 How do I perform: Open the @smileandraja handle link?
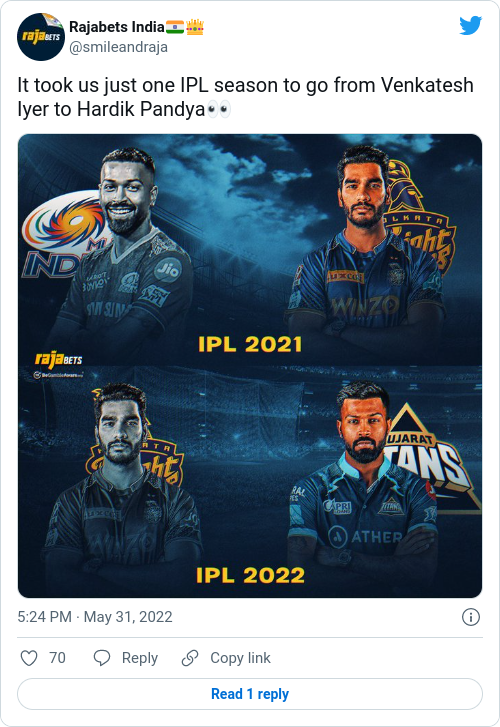tap(118, 47)
